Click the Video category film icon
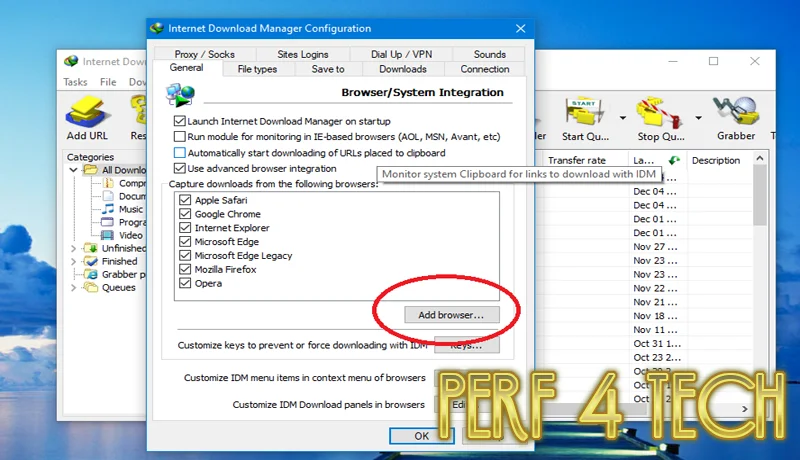The image size is (800, 460). [107, 235]
